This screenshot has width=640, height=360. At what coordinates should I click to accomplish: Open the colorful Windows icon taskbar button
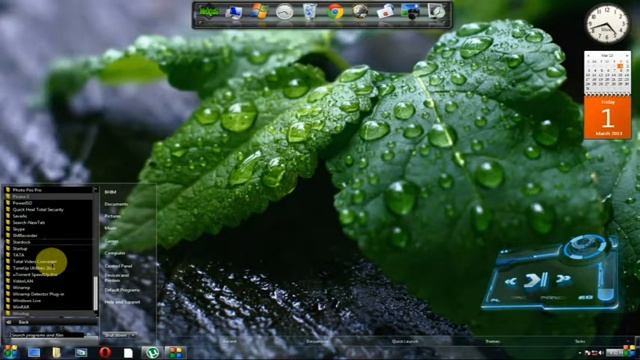[x=176, y=352]
